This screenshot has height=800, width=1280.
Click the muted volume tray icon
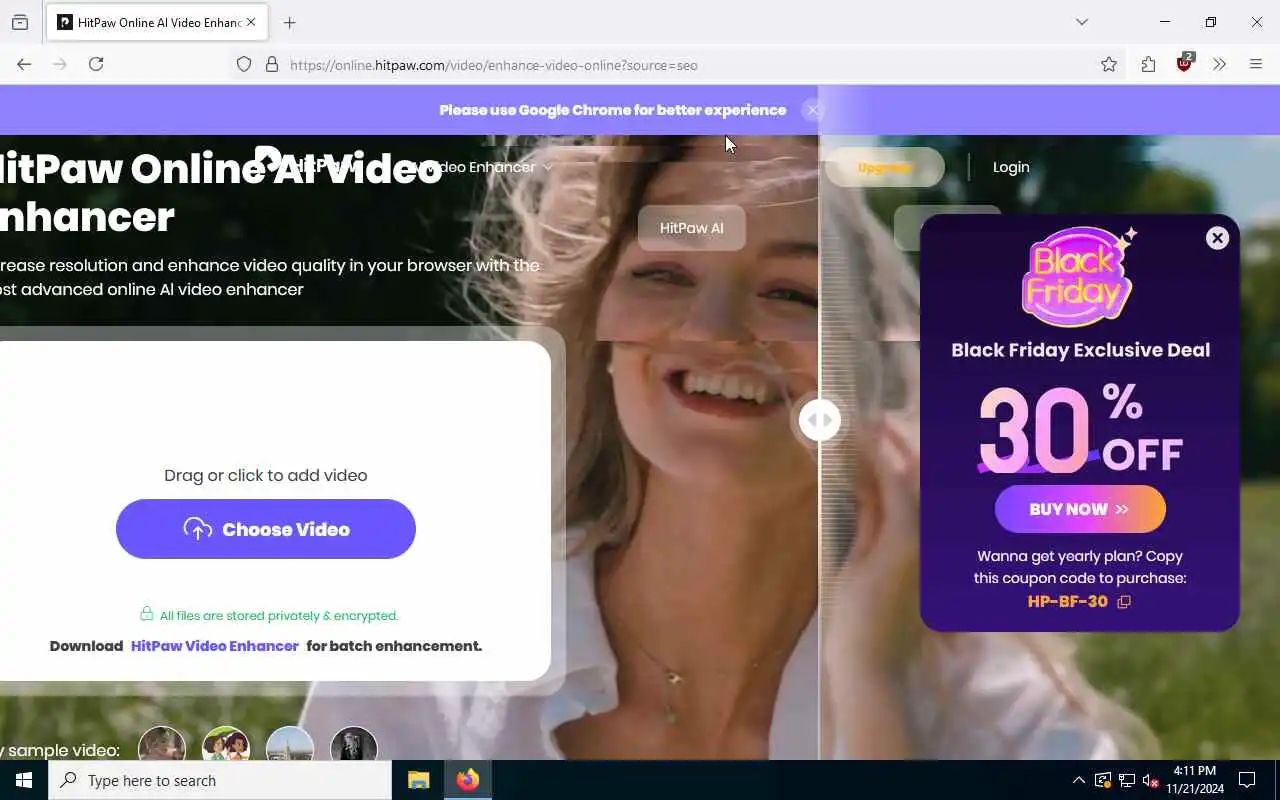pos(1151,780)
